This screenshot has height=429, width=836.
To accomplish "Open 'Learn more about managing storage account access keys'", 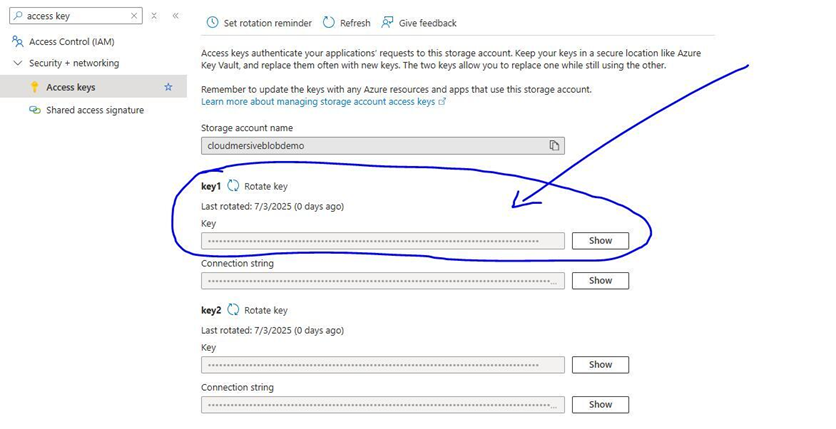I will pyautogui.click(x=318, y=101).
